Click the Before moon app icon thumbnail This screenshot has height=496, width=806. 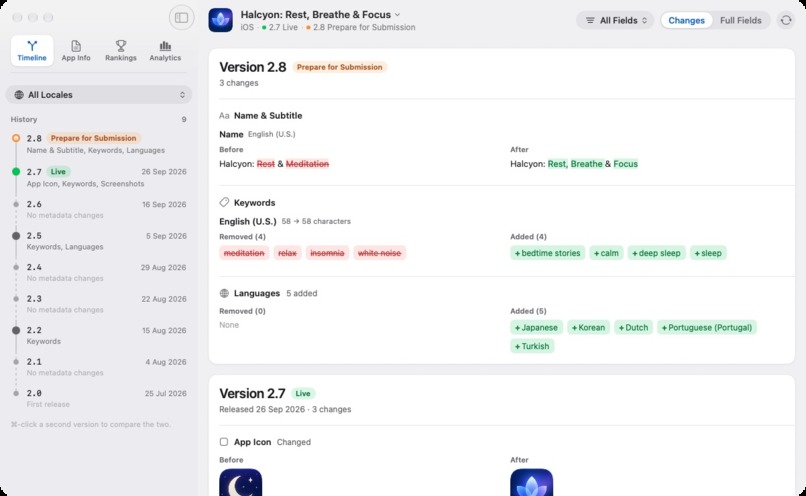[241, 482]
